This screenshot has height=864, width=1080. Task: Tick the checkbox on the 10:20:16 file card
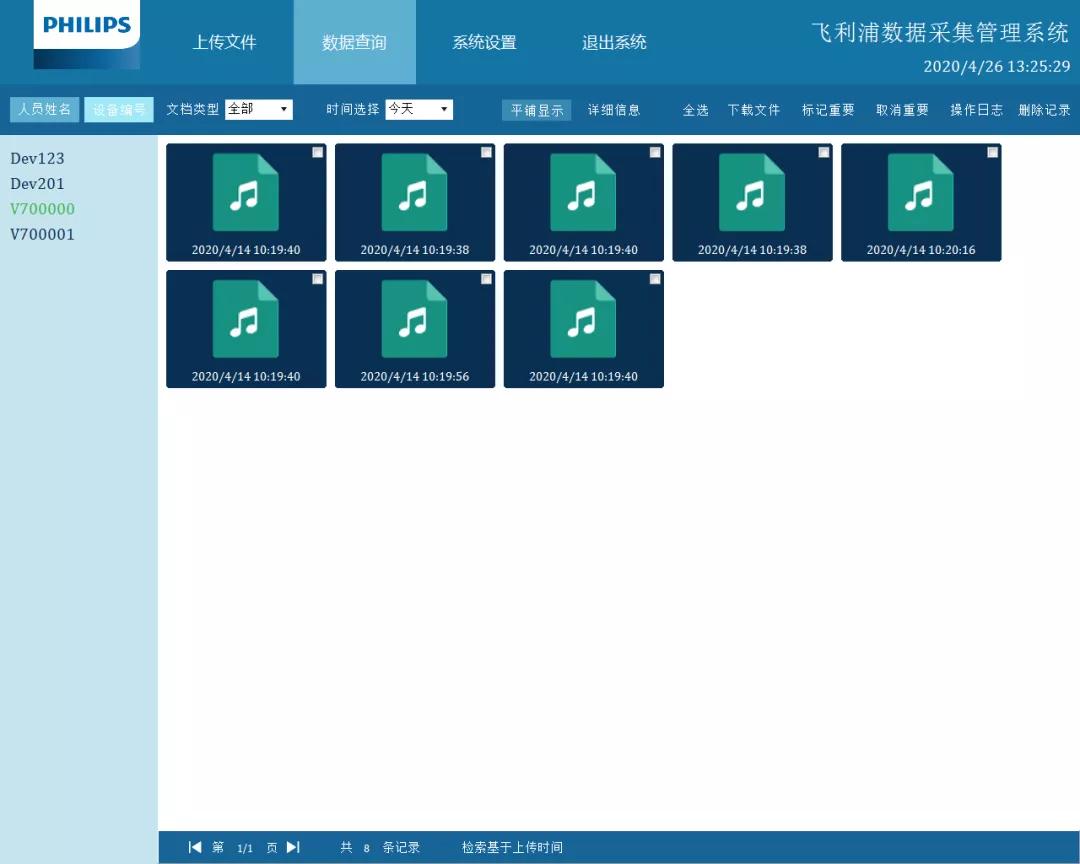[x=993, y=152]
